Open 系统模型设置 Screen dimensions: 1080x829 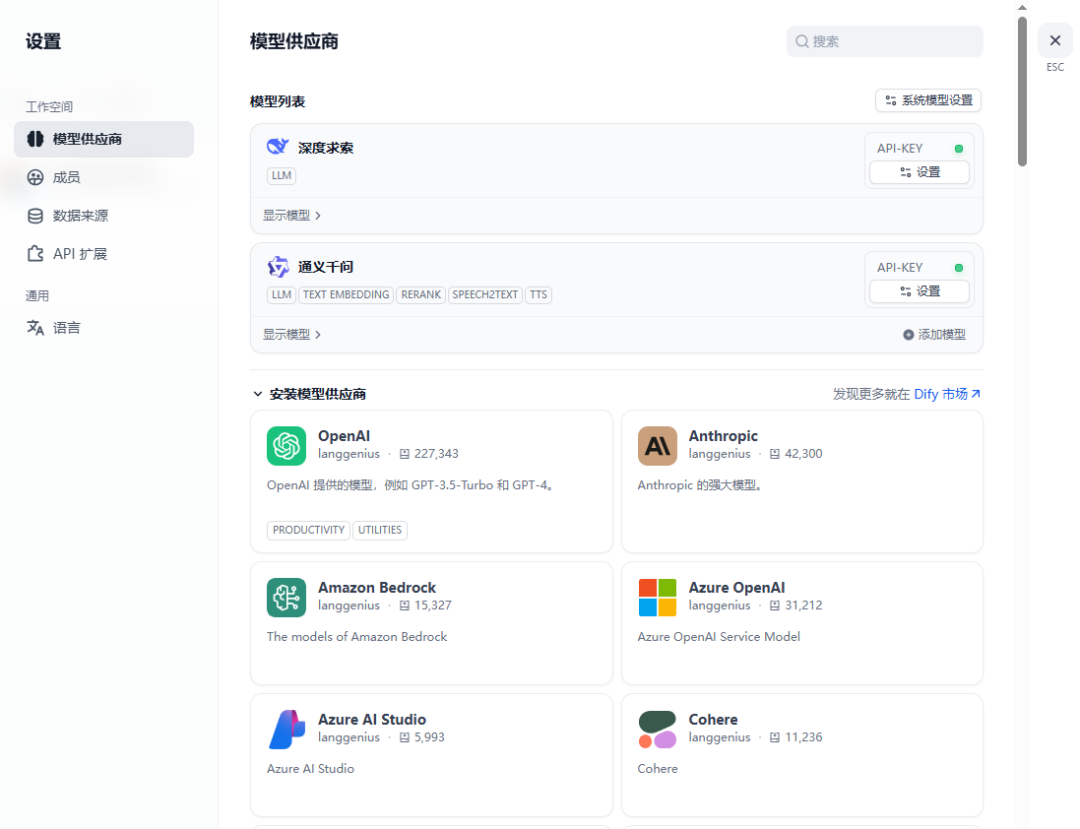tap(928, 100)
